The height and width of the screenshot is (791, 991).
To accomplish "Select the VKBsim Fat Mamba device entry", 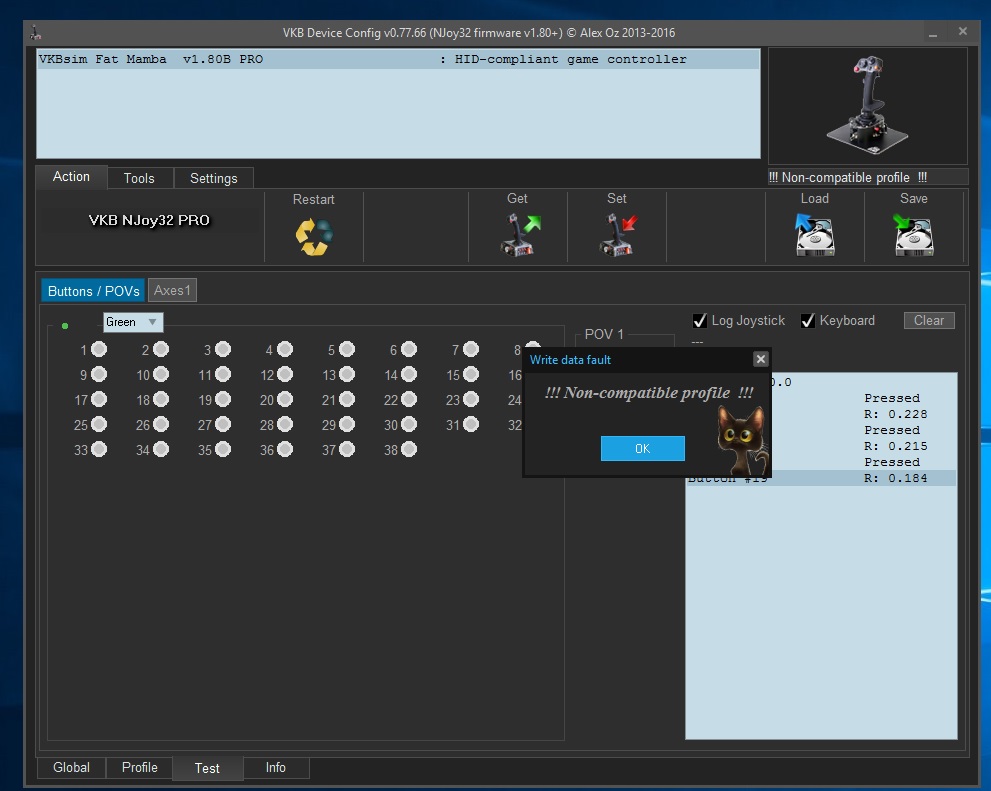I will point(398,60).
